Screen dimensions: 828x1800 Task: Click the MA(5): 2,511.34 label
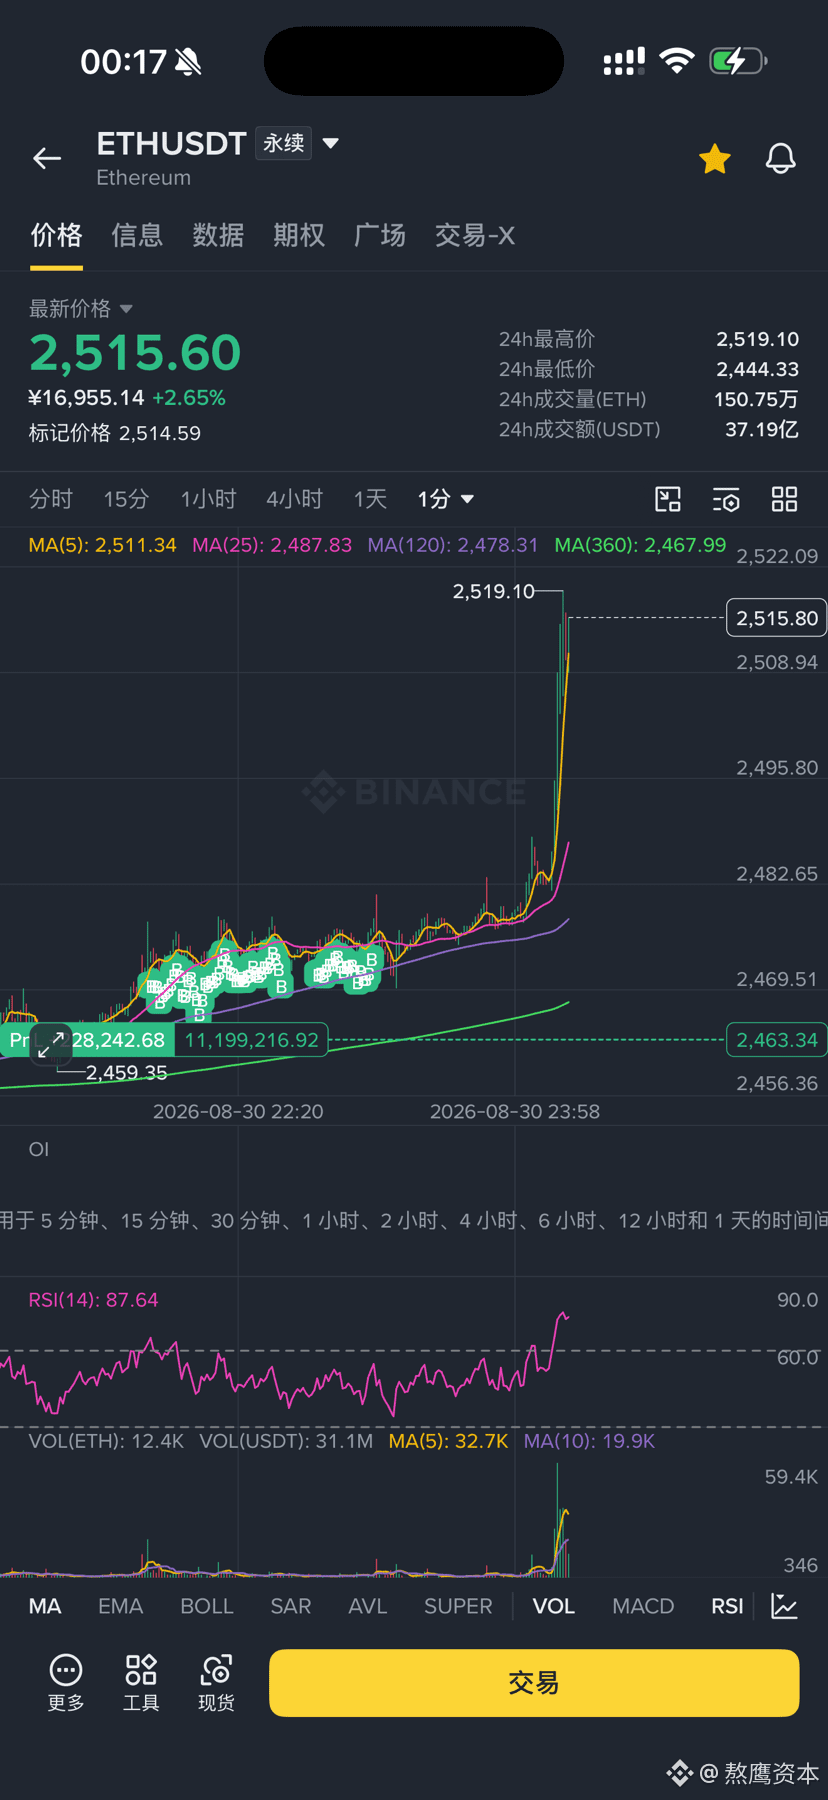[103, 545]
